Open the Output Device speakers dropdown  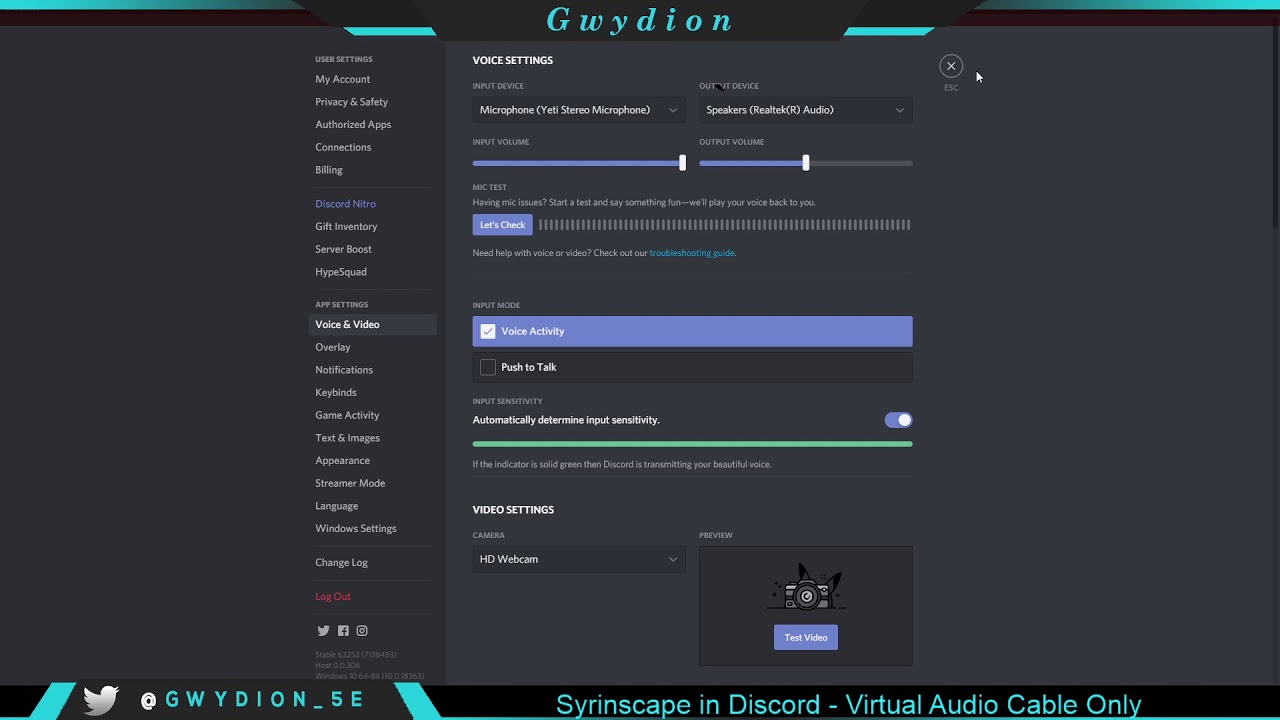(806, 110)
